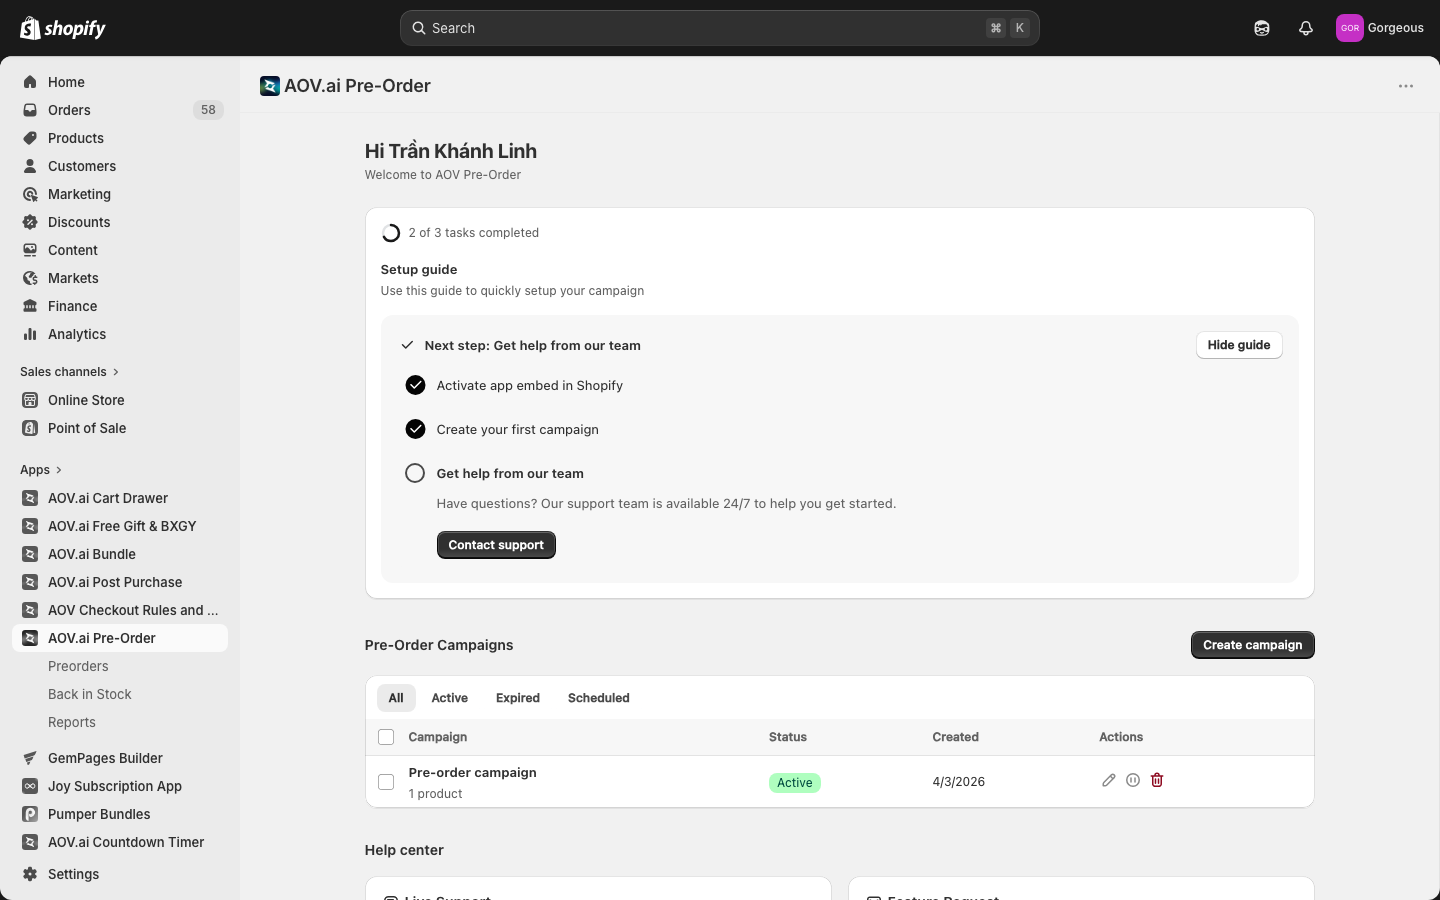Click the Content icon in sidebar
1440x900 pixels.
[30, 250]
